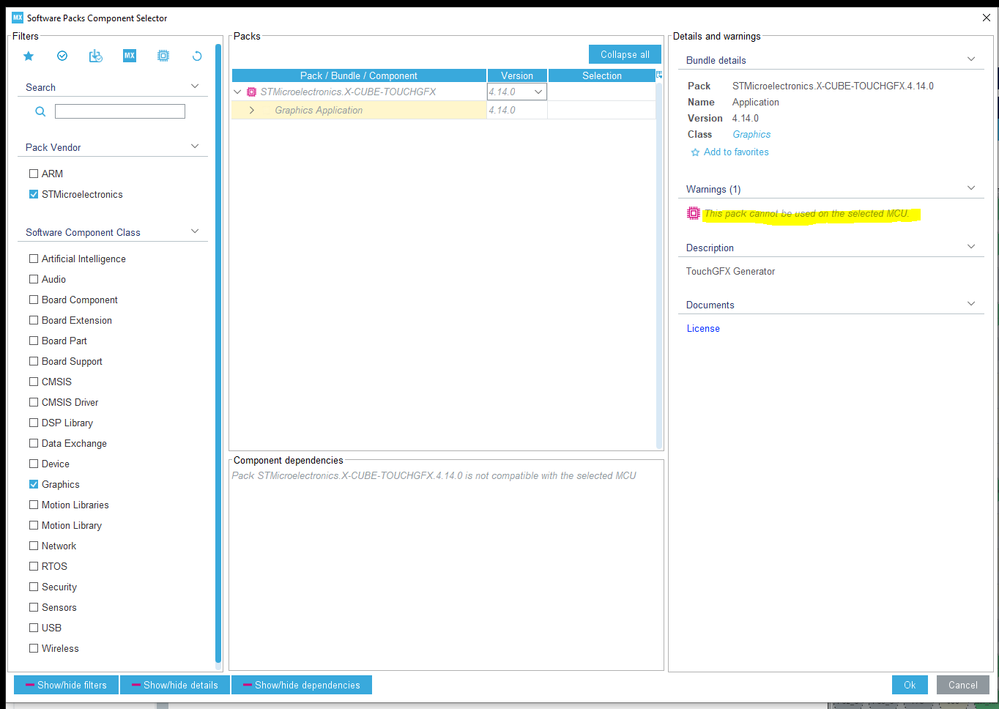Image resolution: width=999 pixels, height=709 pixels.
Task: Click the TouchGFX Generator description text
Action: (730, 271)
